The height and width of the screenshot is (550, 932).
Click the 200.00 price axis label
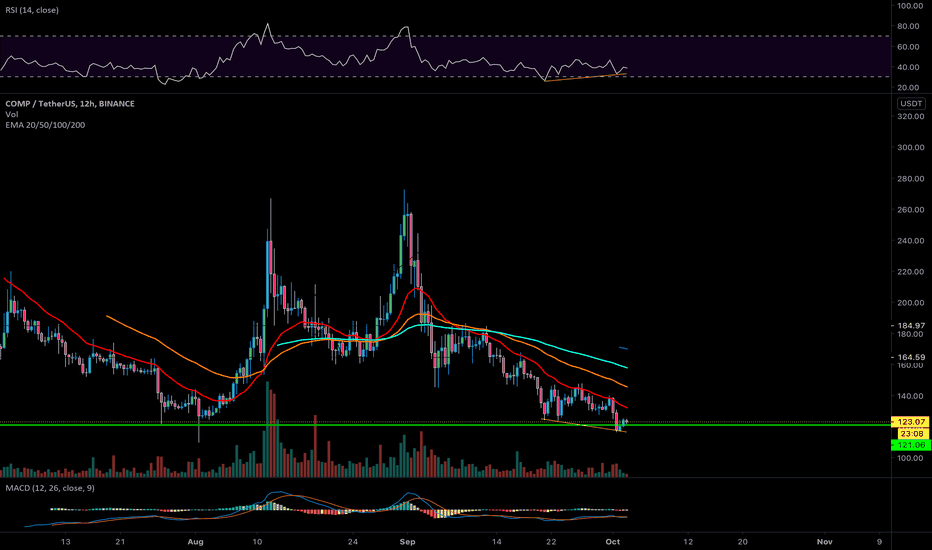click(x=911, y=303)
